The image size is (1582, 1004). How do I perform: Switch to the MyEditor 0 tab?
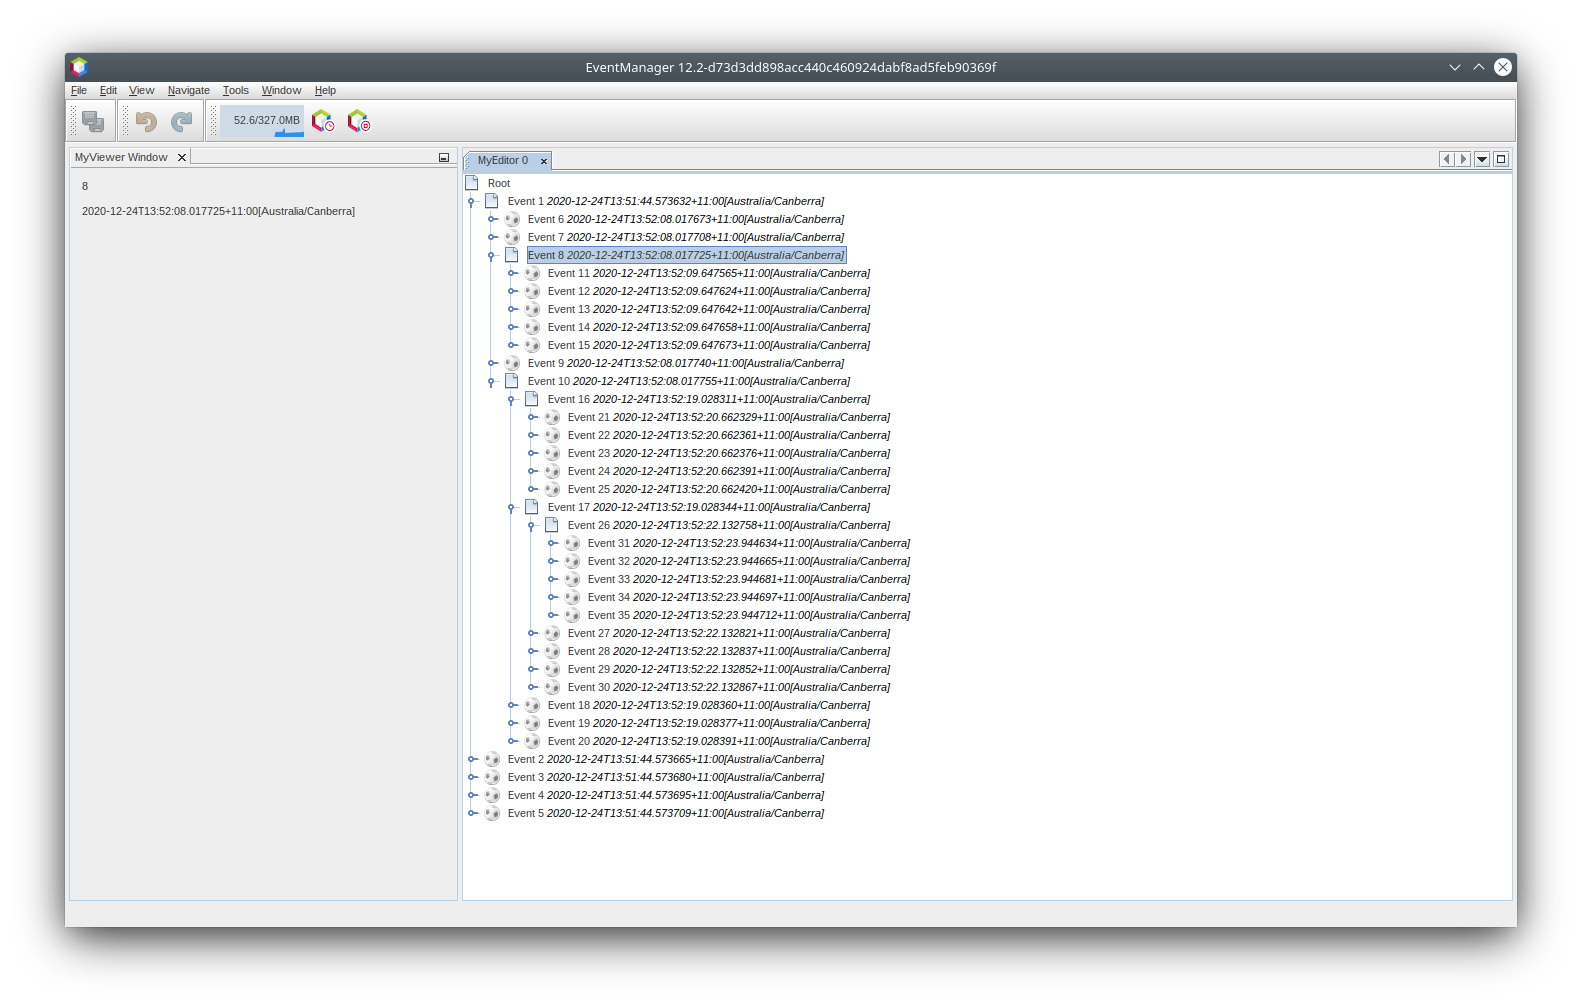pos(502,161)
